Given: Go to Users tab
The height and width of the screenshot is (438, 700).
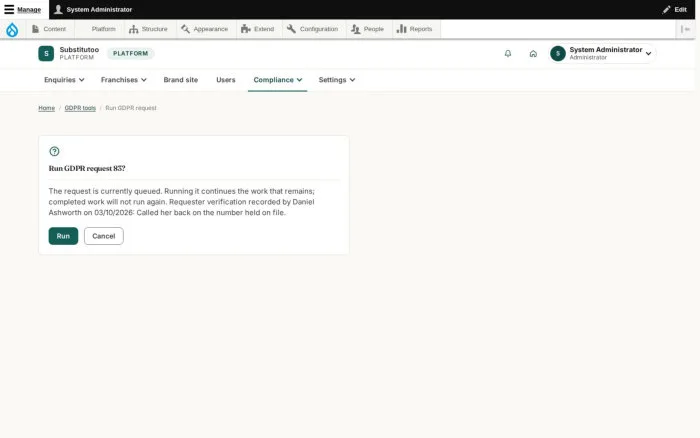Looking at the screenshot, I should point(225,80).
